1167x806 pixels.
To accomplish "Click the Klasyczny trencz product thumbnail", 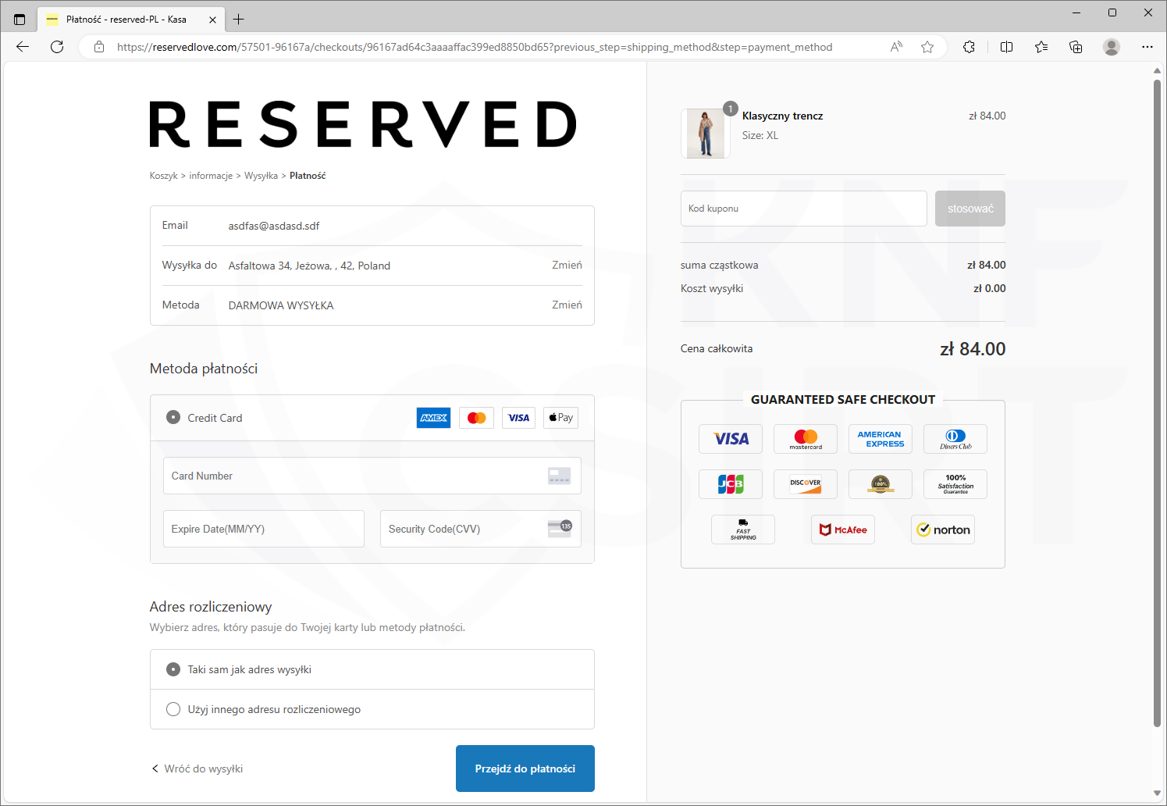I will (705, 134).
